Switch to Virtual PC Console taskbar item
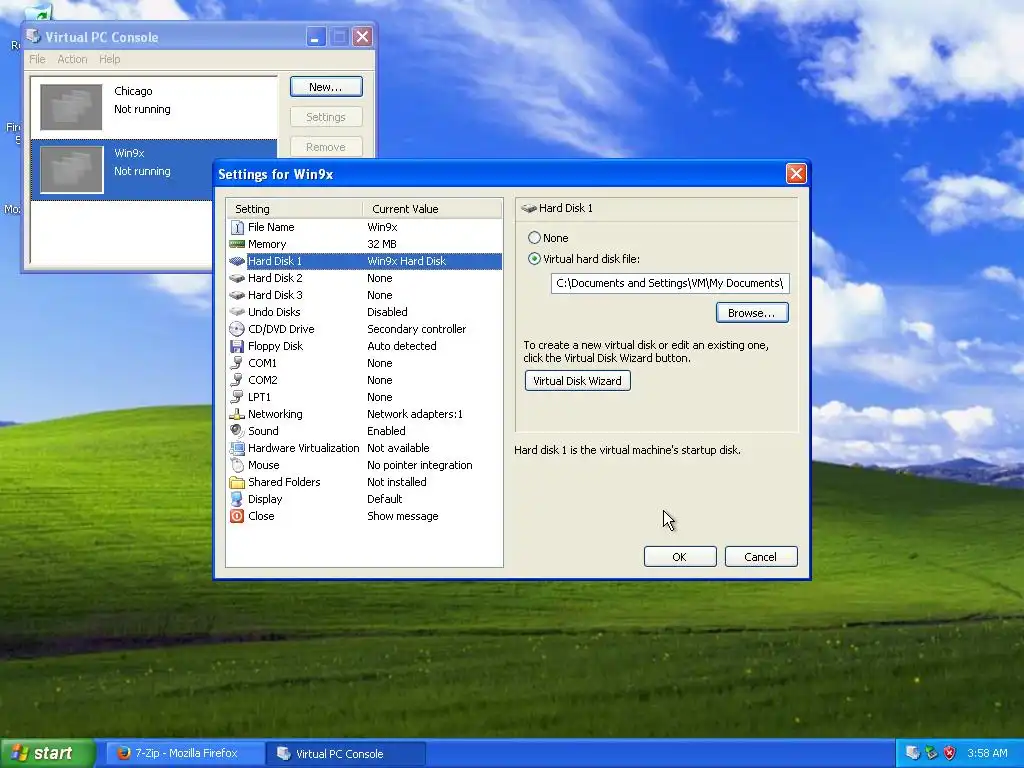The width and height of the screenshot is (1024, 768). [x=346, y=753]
